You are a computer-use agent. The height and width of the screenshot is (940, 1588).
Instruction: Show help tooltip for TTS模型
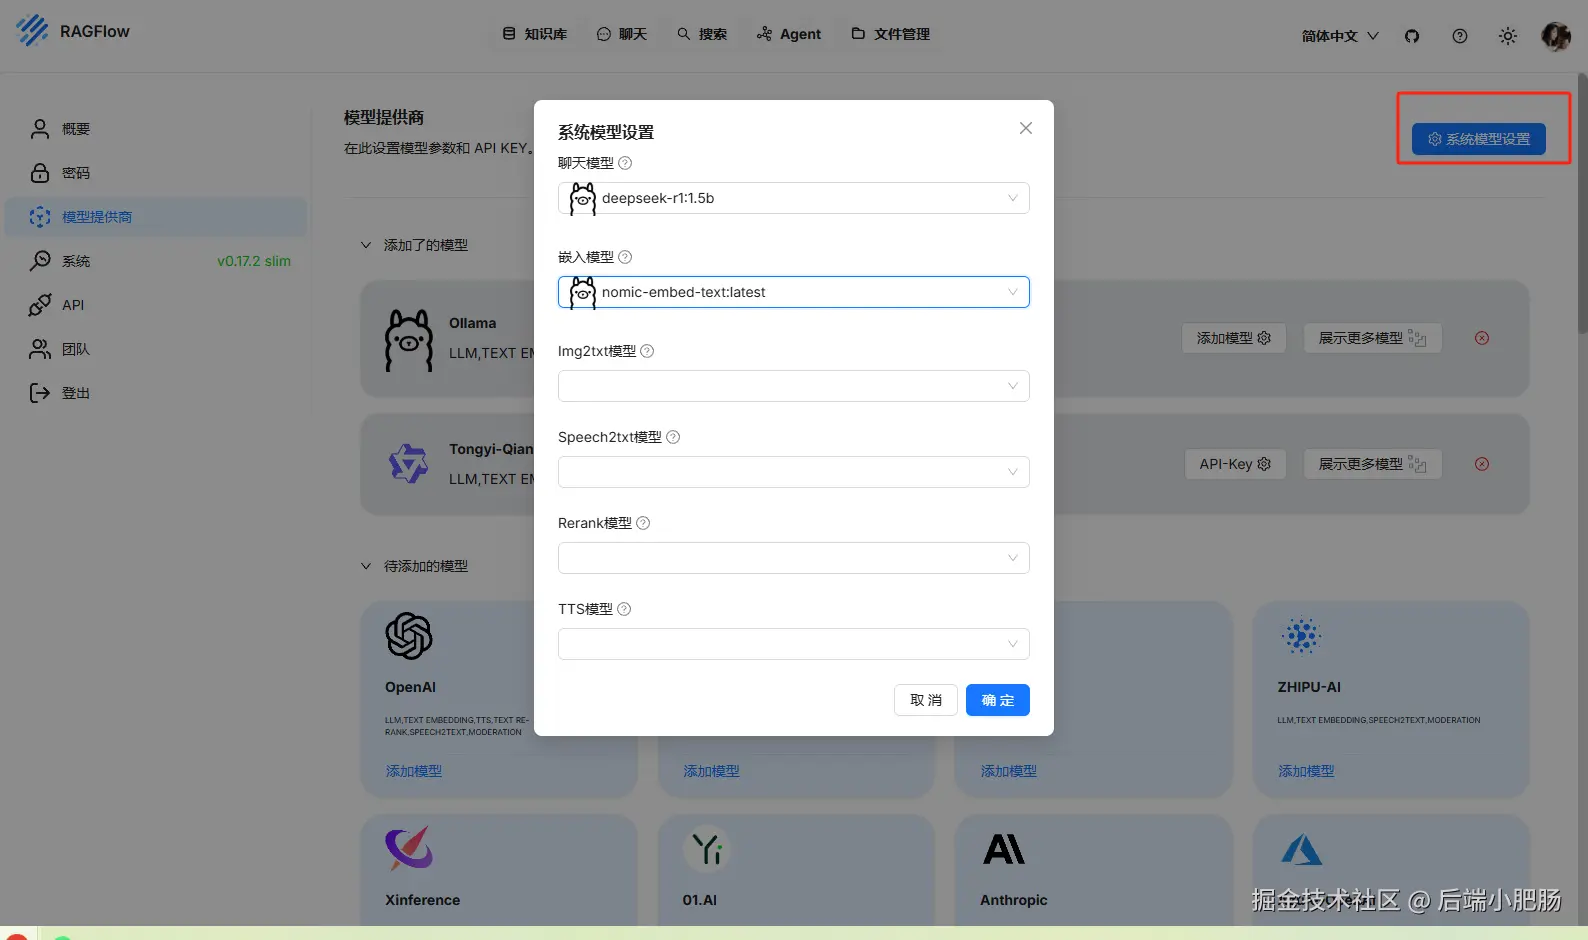tap(624, 609)
